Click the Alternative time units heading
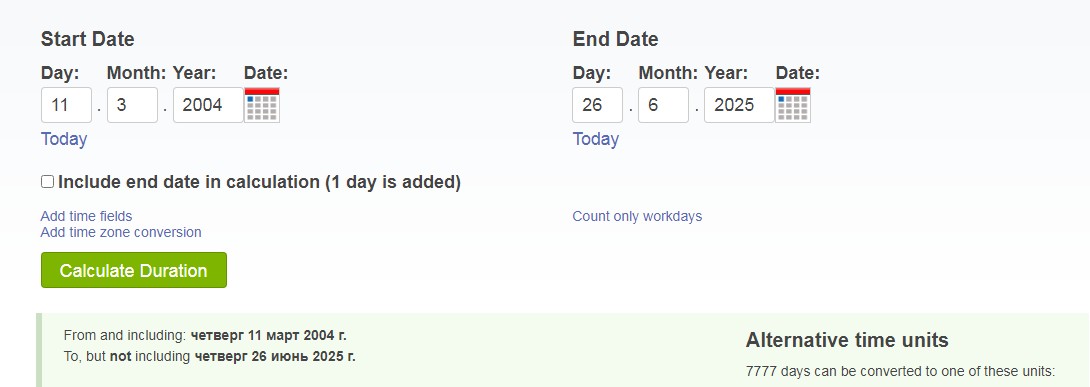The image size is (1090, 387). click(847, 340)
